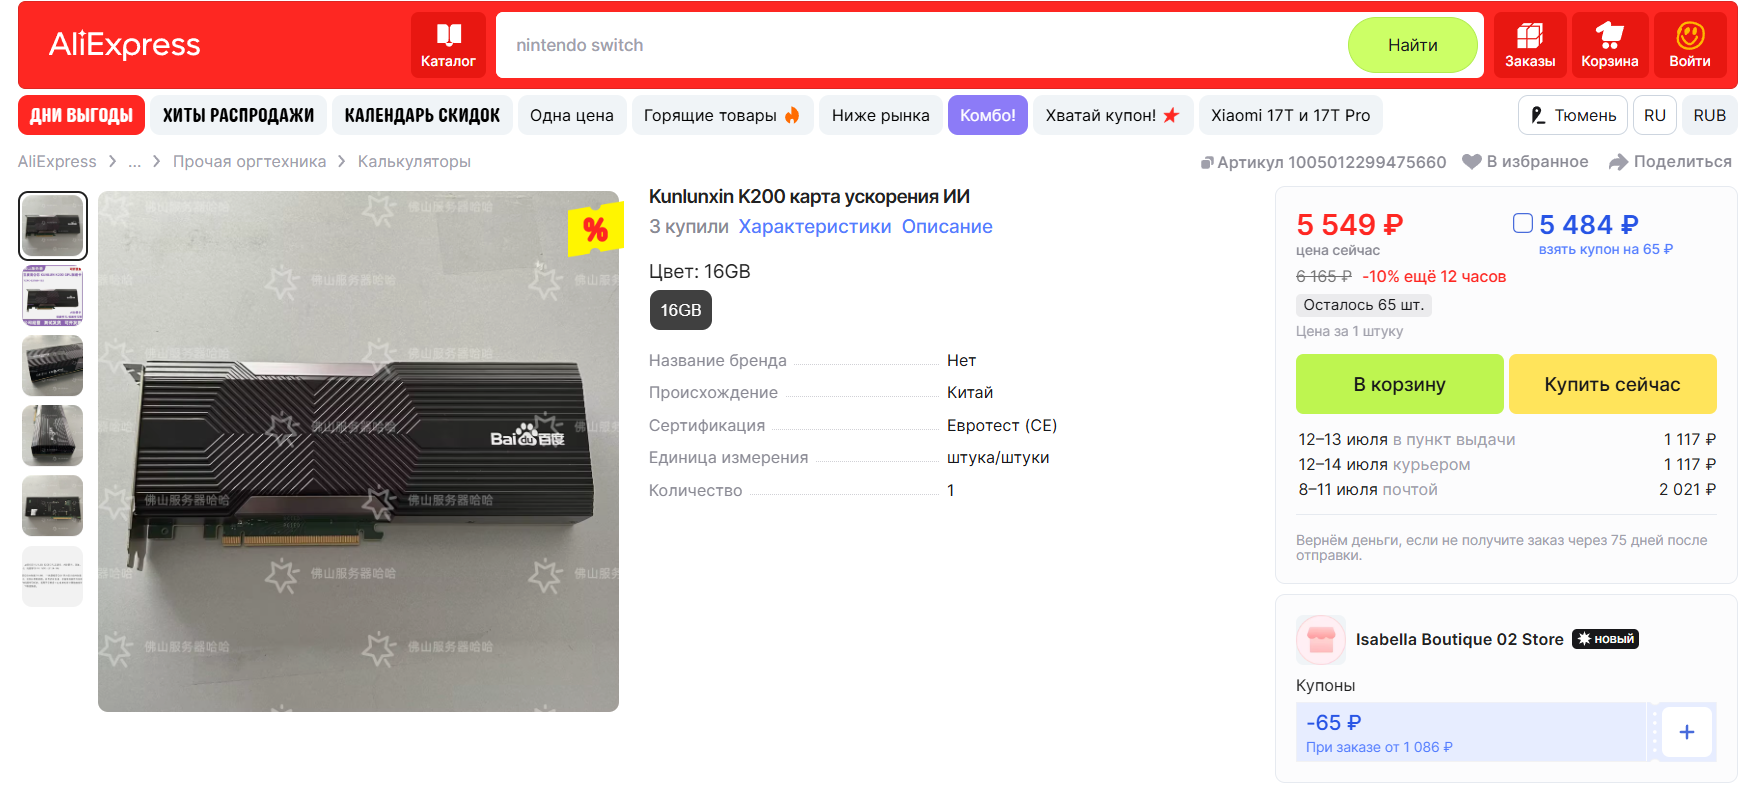Click the новый store badge
Image resolution: width=1753 pixels, height=786 pixels.
pyautogui.click(x=1605, y=639)
